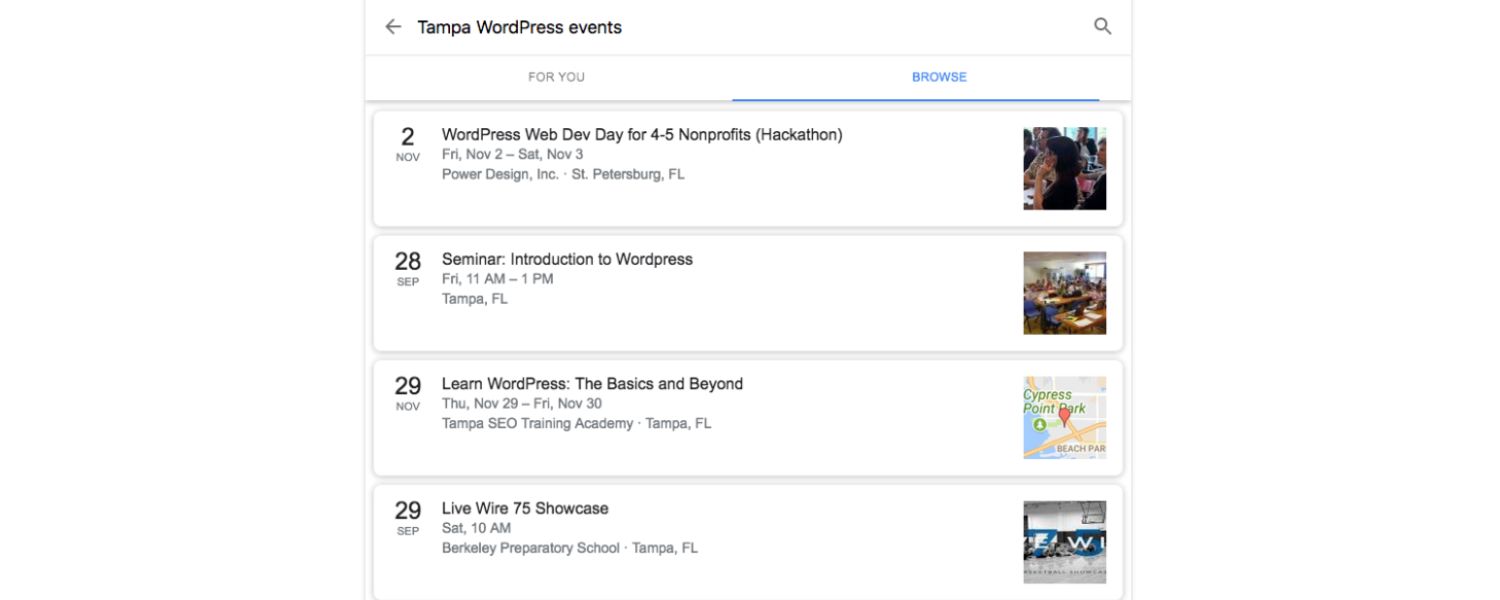
Task: Select the BROWSE tab
Action: point(939,77)
